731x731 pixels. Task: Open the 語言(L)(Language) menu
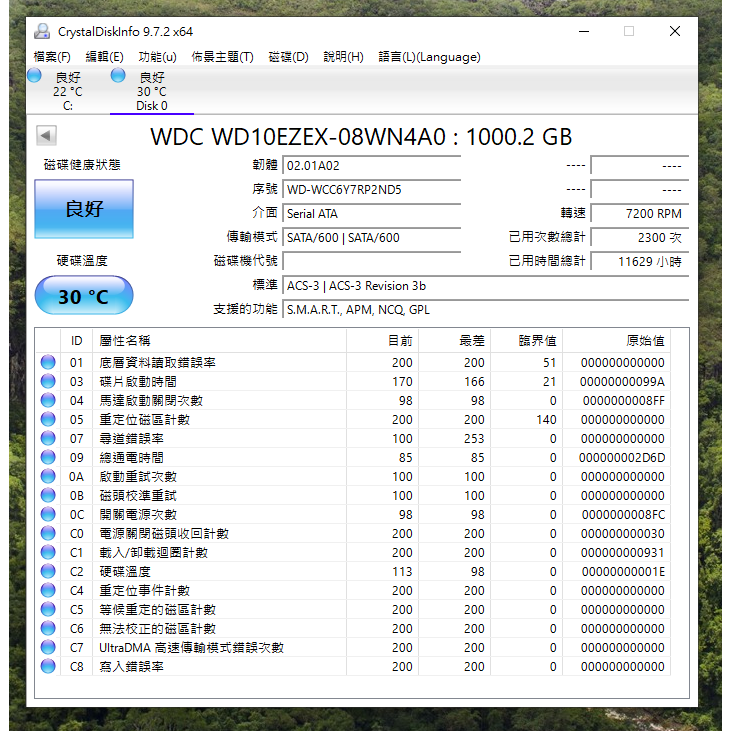click(x=429, y=57)
